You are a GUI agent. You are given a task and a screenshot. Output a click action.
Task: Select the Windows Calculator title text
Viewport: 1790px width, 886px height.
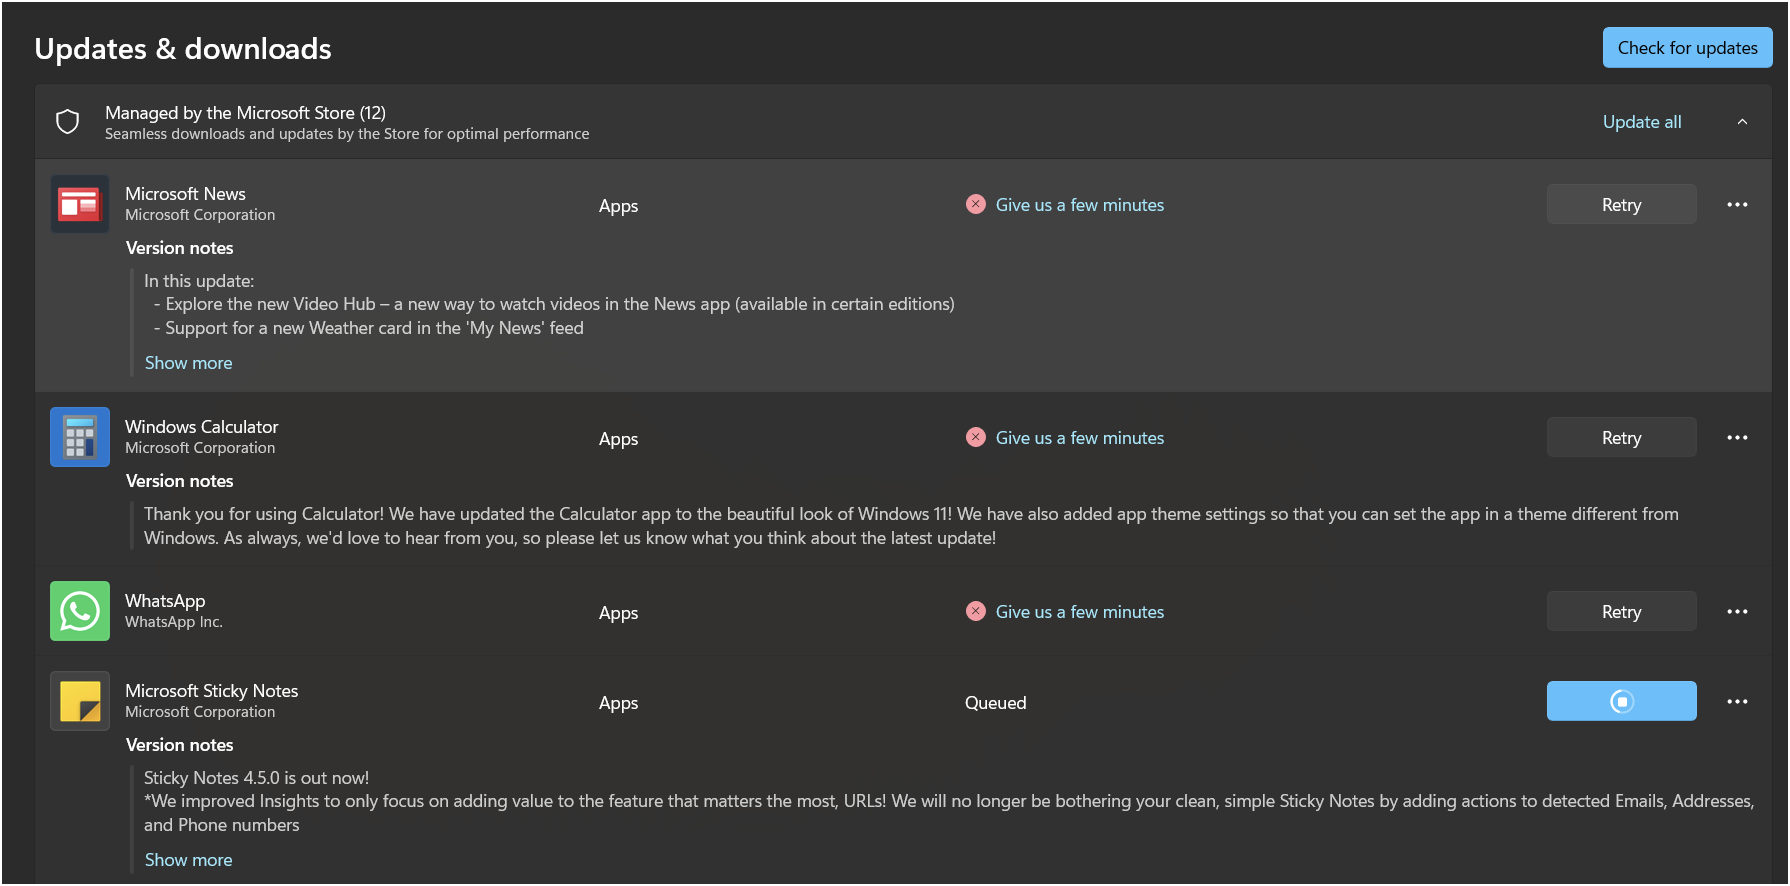tap(201, 427)
